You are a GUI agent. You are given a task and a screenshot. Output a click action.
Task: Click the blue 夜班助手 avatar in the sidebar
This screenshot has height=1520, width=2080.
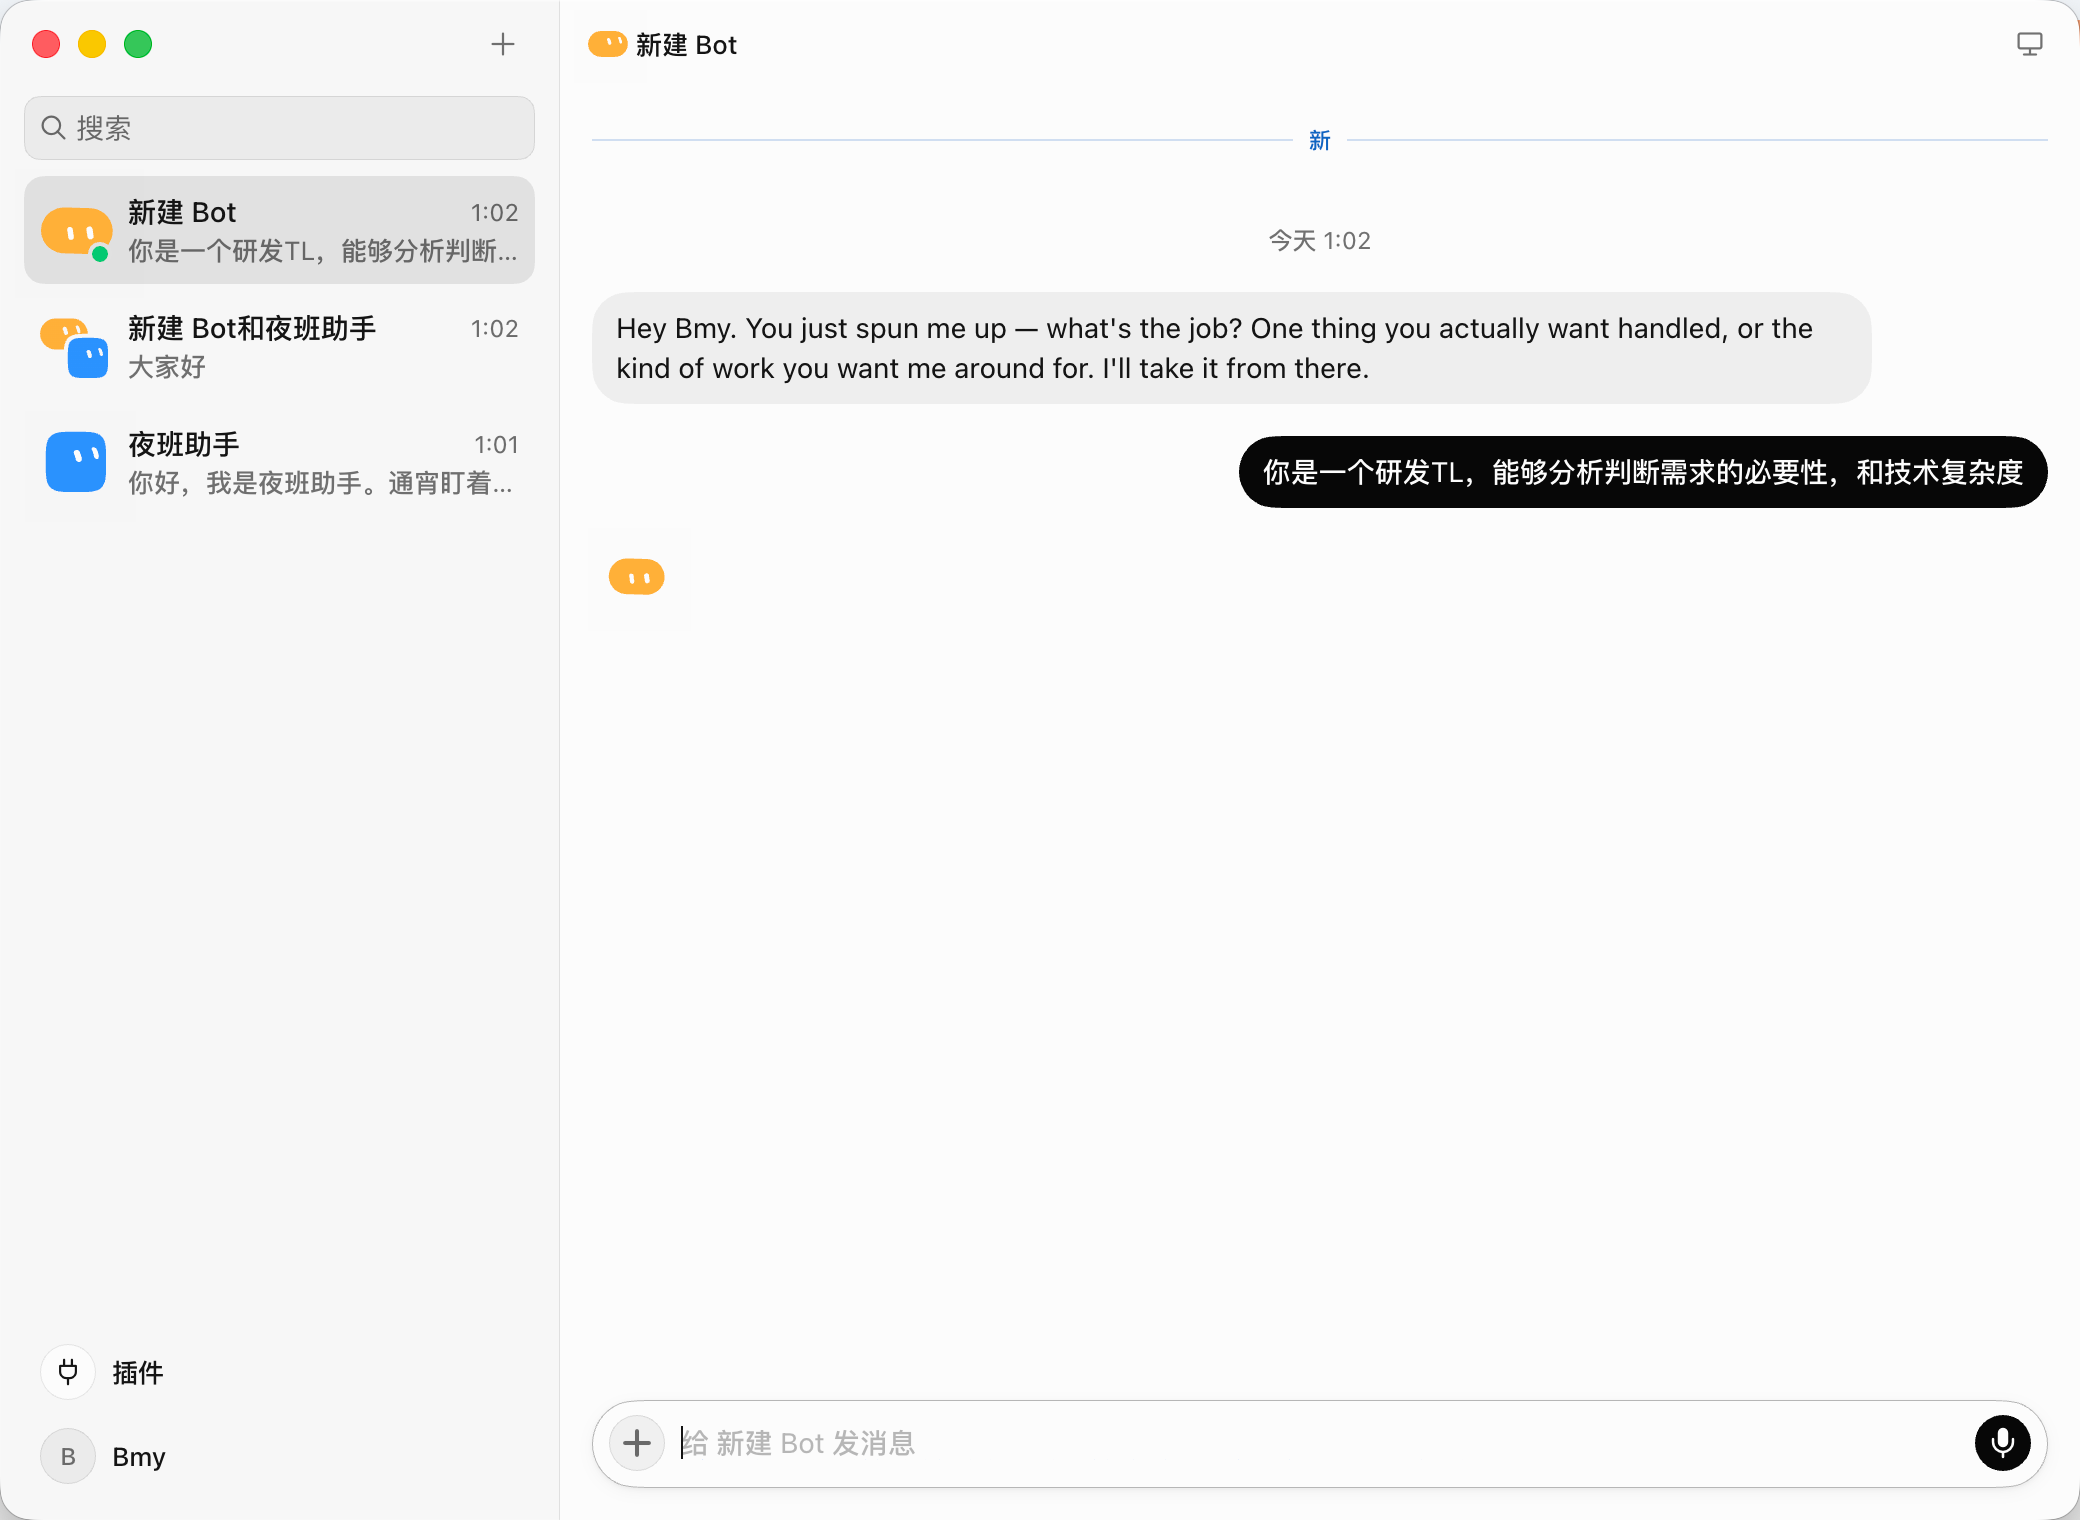[x=76, y=462]
